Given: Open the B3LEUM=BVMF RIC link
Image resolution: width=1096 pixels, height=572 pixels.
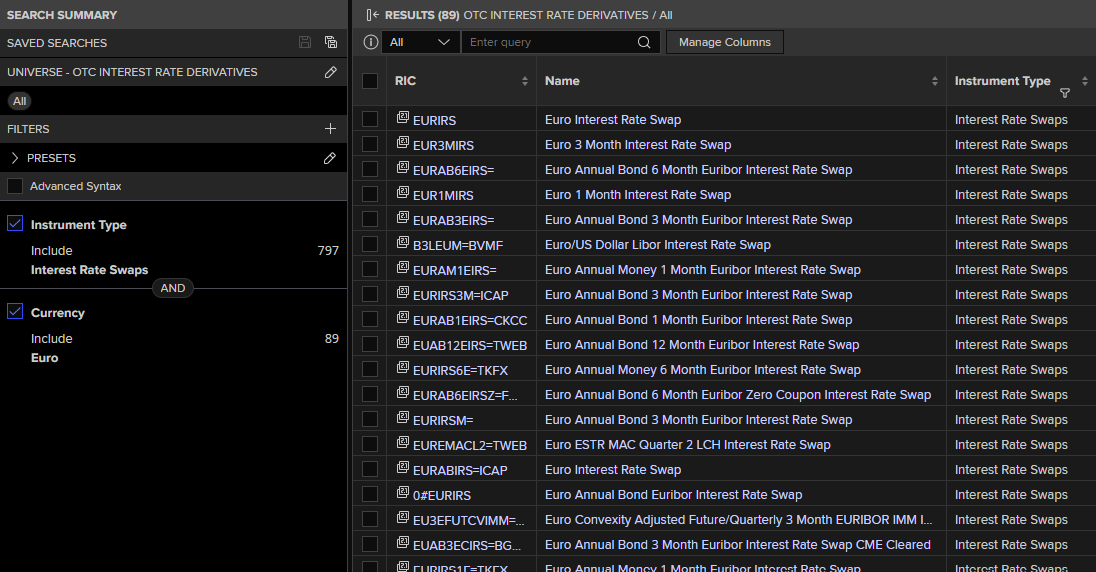Looking at the screenshot, I should pos(458,245).
